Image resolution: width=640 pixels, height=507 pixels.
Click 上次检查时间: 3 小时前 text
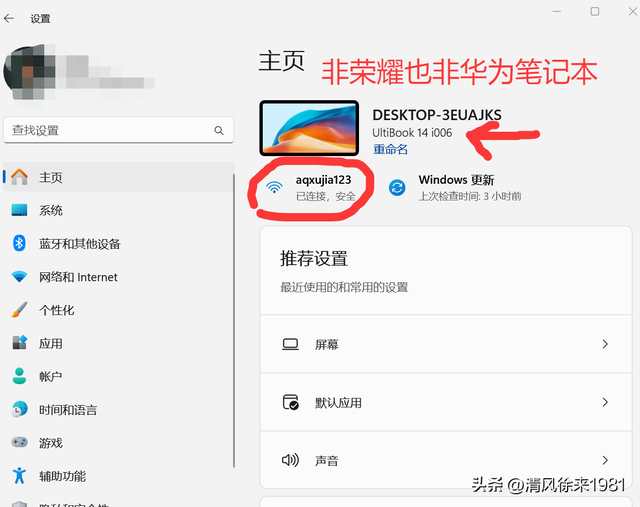[x=470, y=196]
